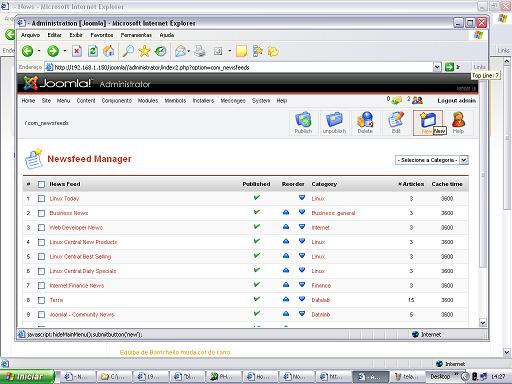Open the Installers menu in Joomla
The image size is (512, 384).
203,100
